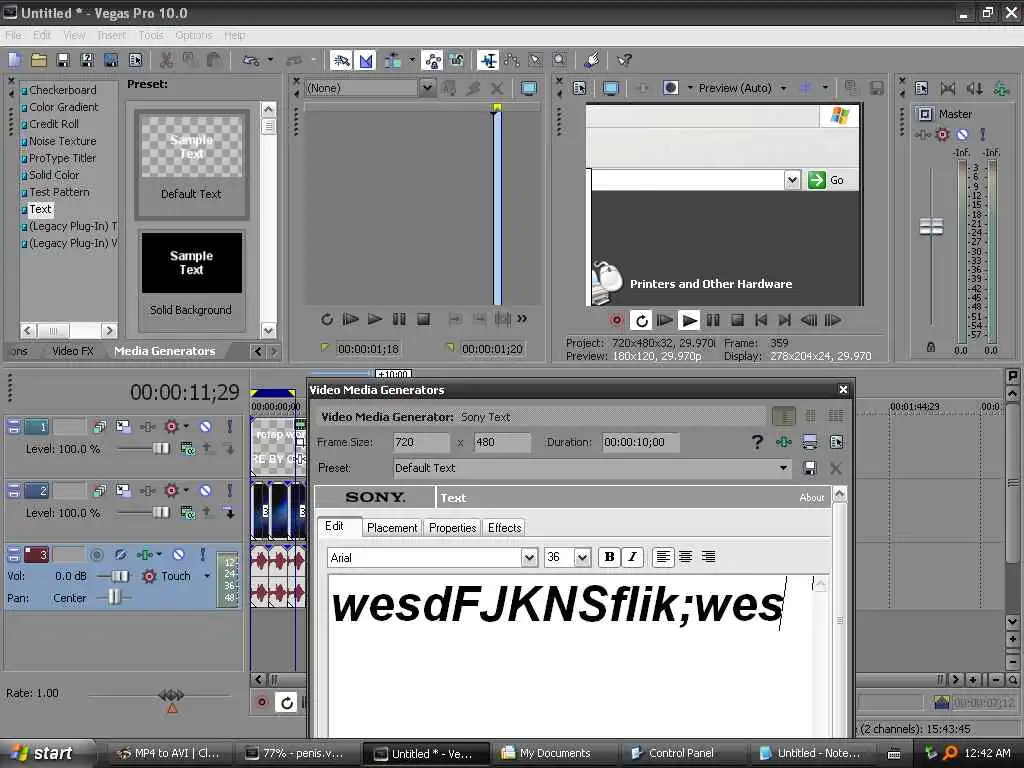Adjust audio track 3 Pan slider
Viewport: 1024px width, 768px height.
coord(114,597)
